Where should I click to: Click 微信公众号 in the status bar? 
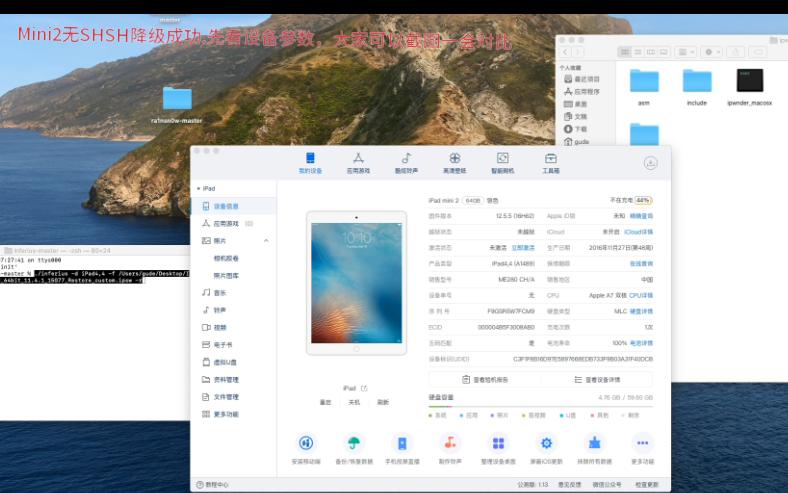[607, 484]
